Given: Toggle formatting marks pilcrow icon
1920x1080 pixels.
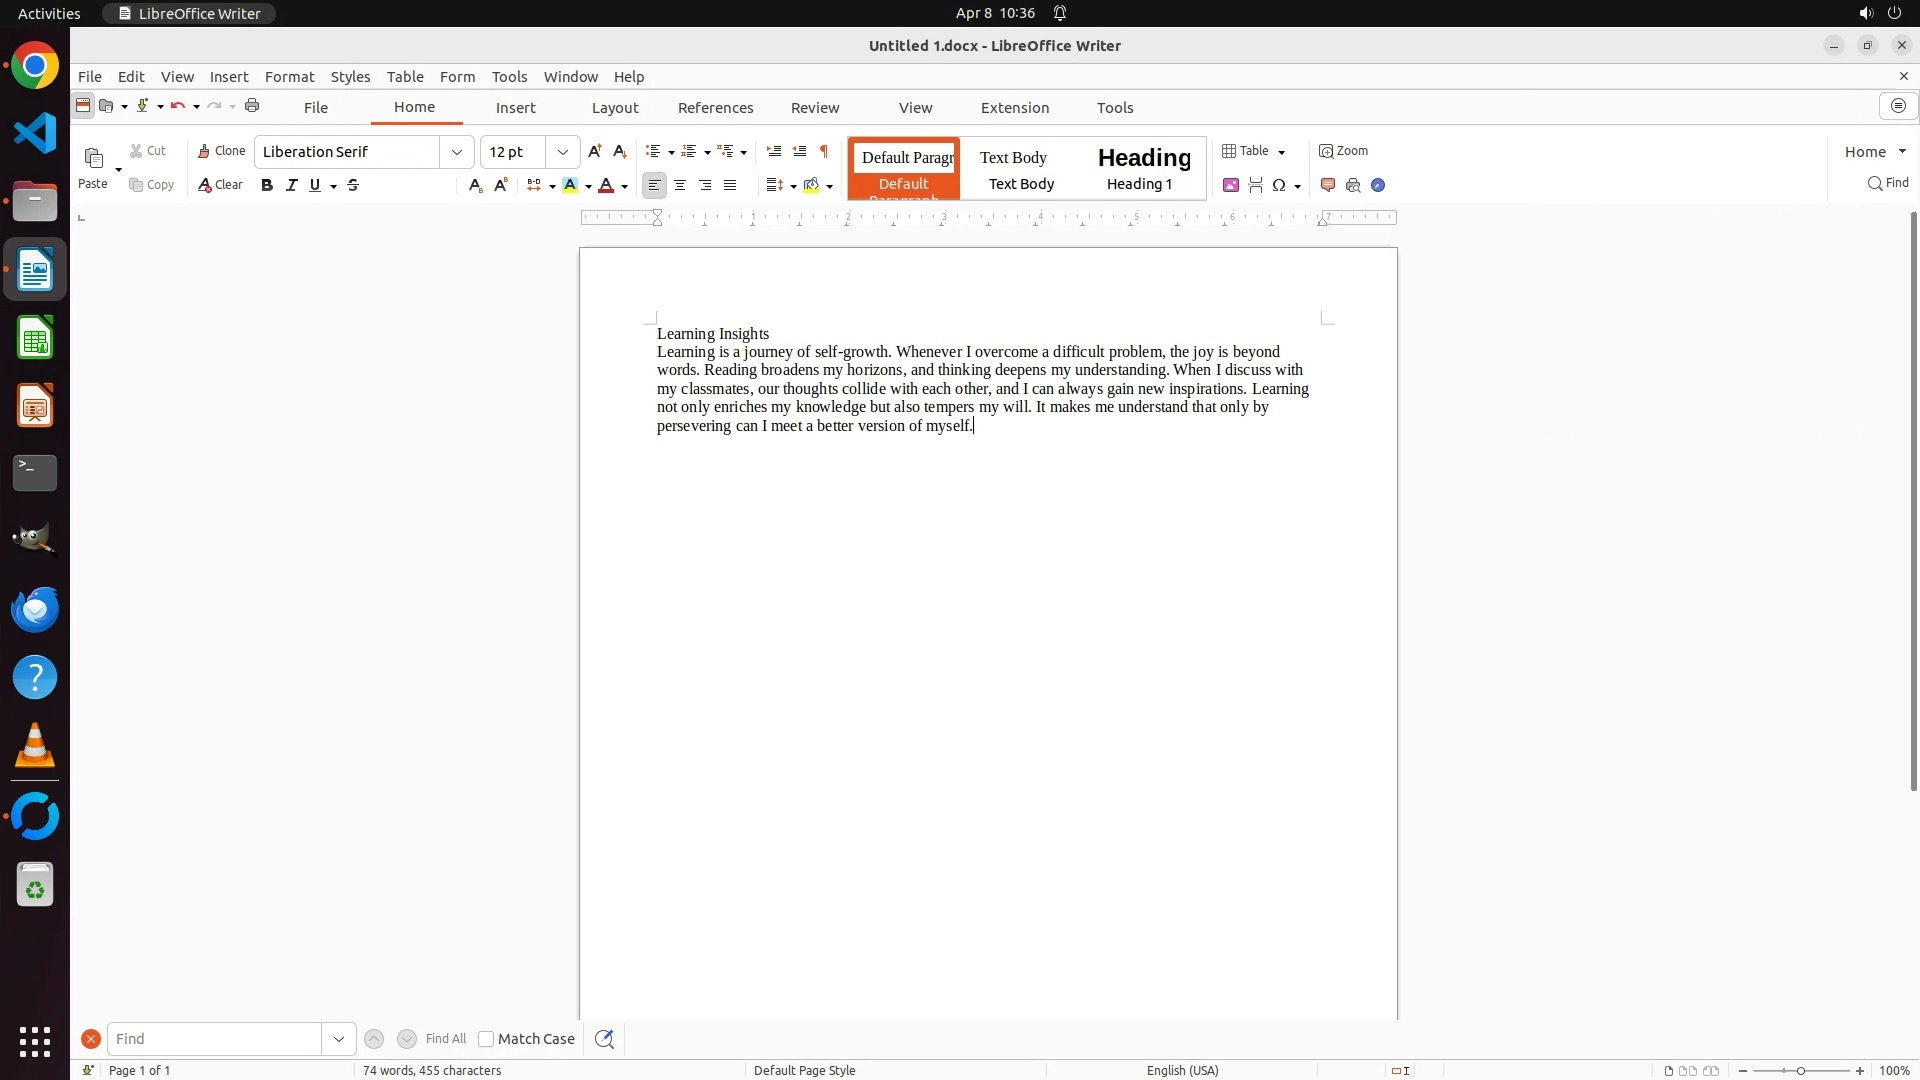Looking at the screenshot, I should click(x=824, y=151).
